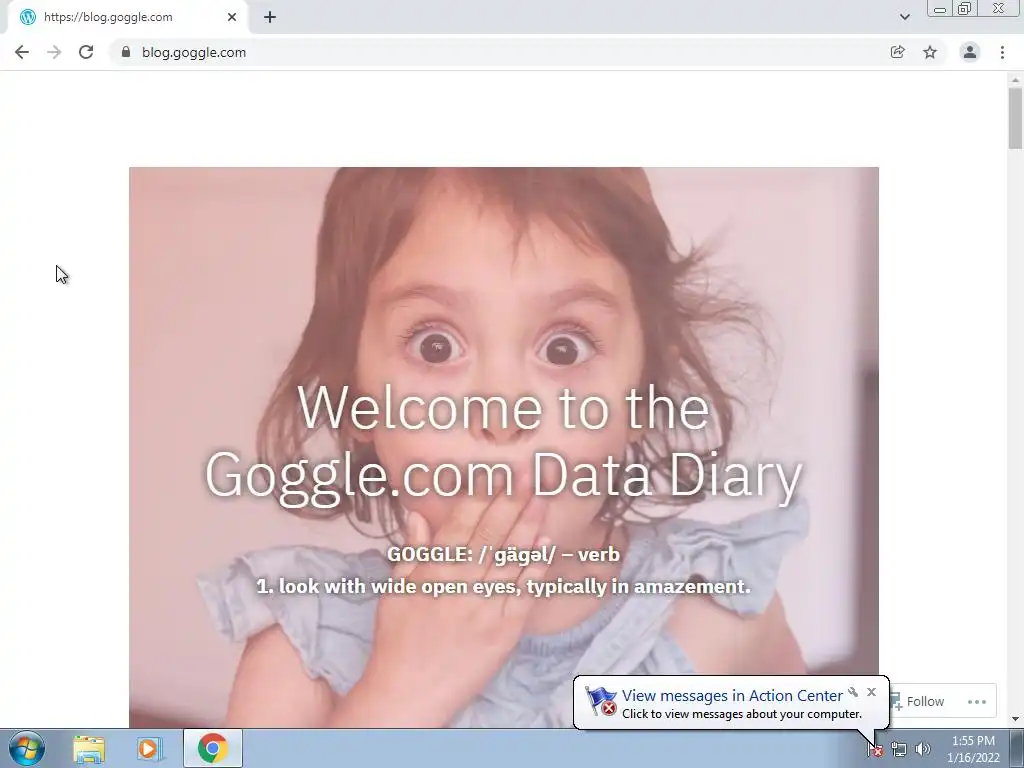Click the page scrollbar thumb
Screen dimensions: 1024x768
1015,118
